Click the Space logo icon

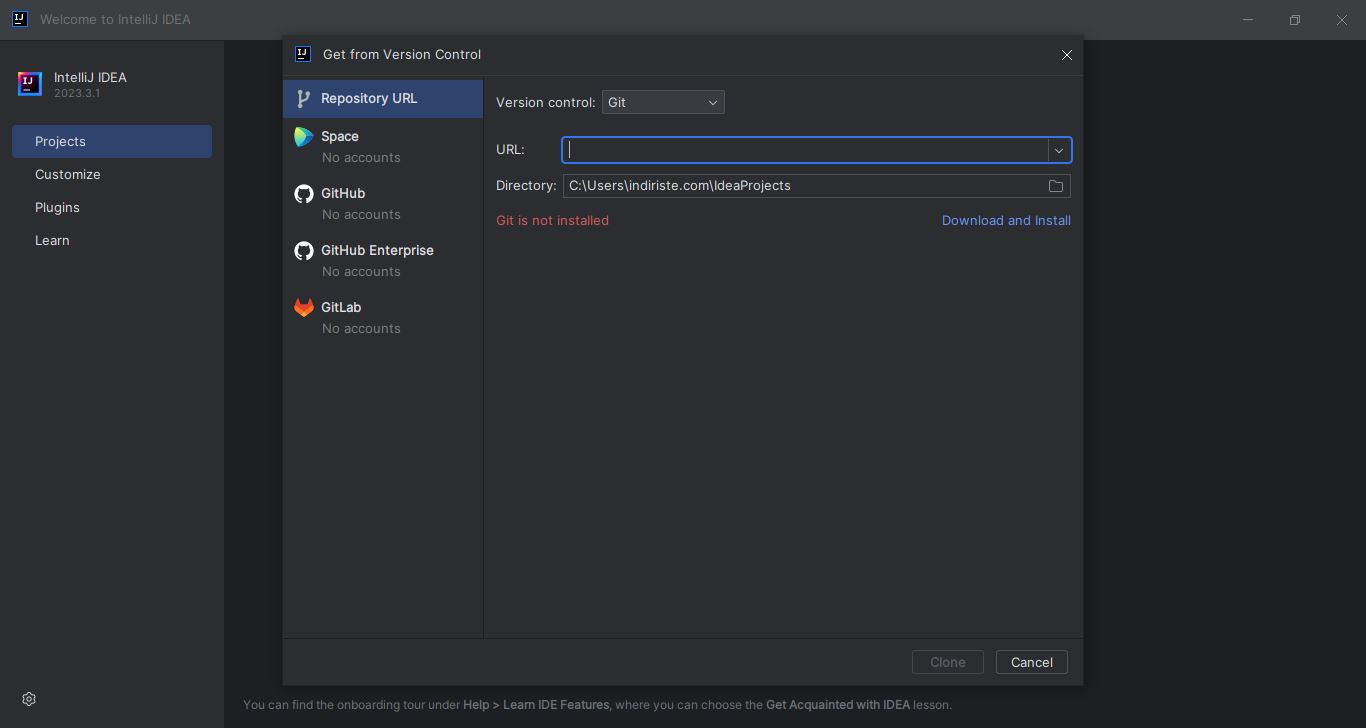pos(304,137)
